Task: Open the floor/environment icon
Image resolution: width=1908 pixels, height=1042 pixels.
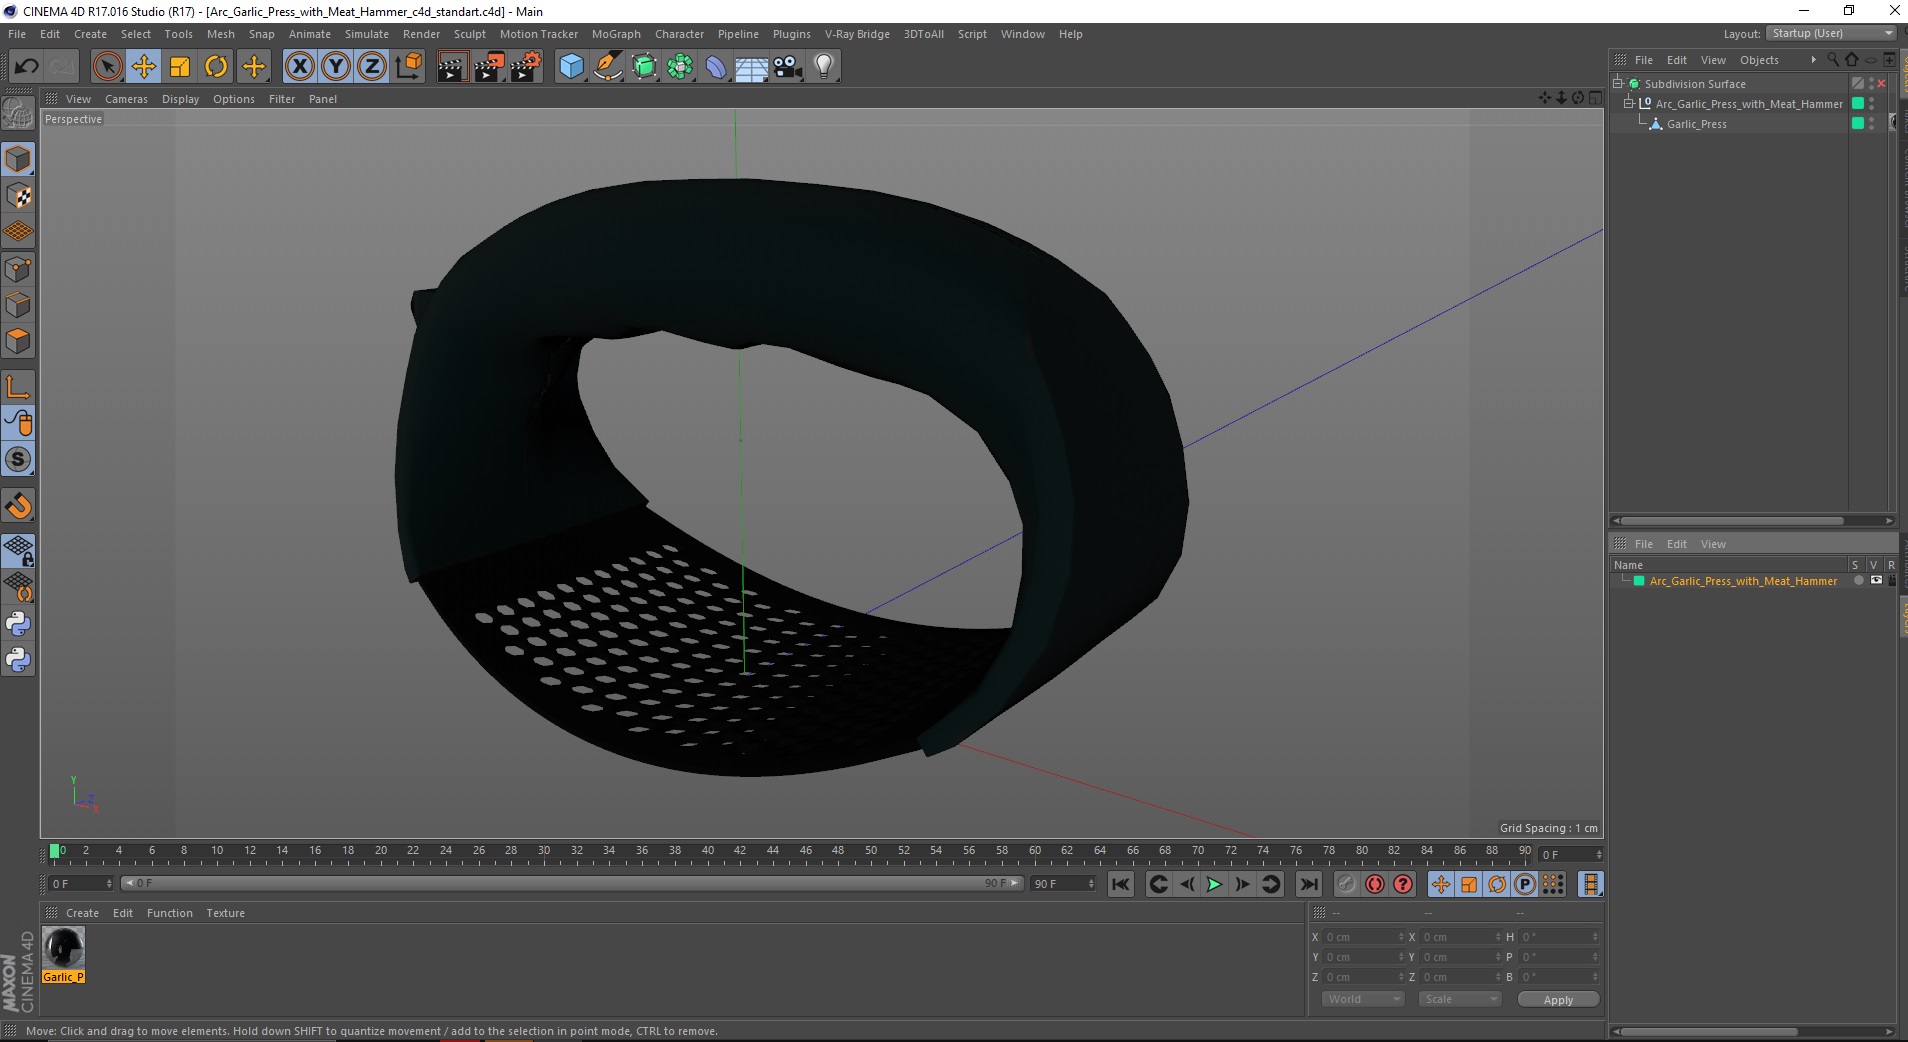Action: 752,67
